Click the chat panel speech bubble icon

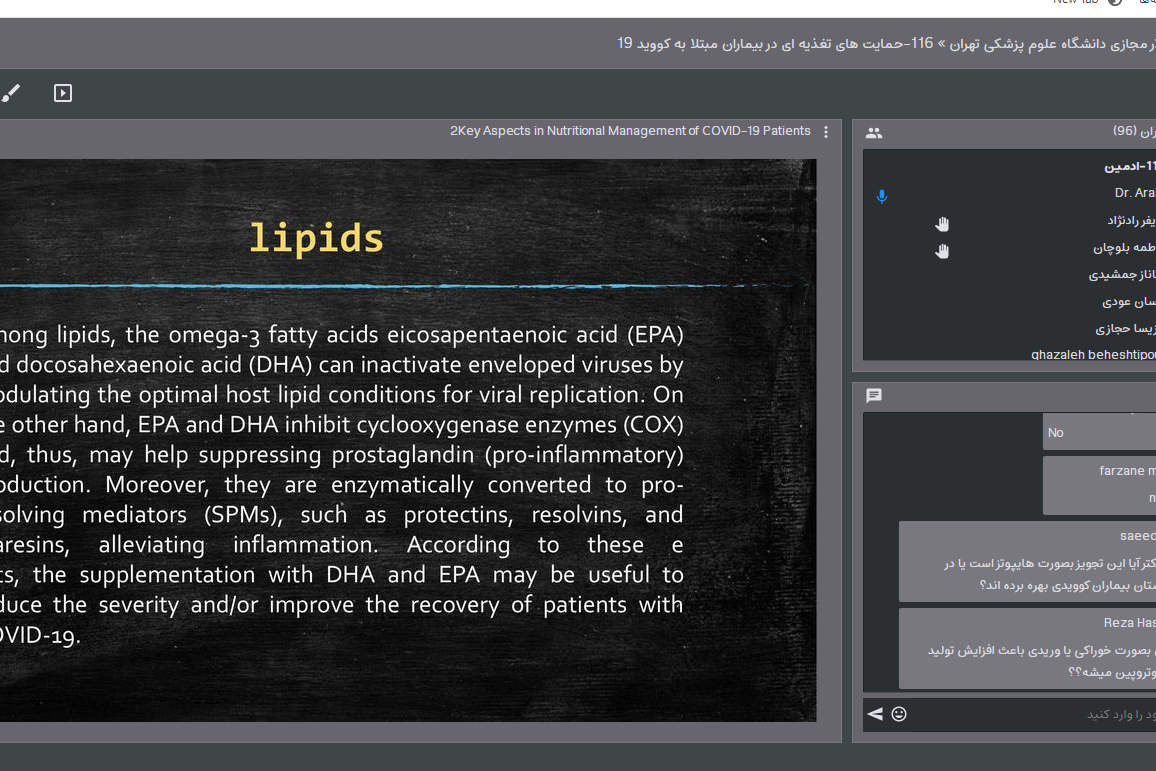(874, 396)
